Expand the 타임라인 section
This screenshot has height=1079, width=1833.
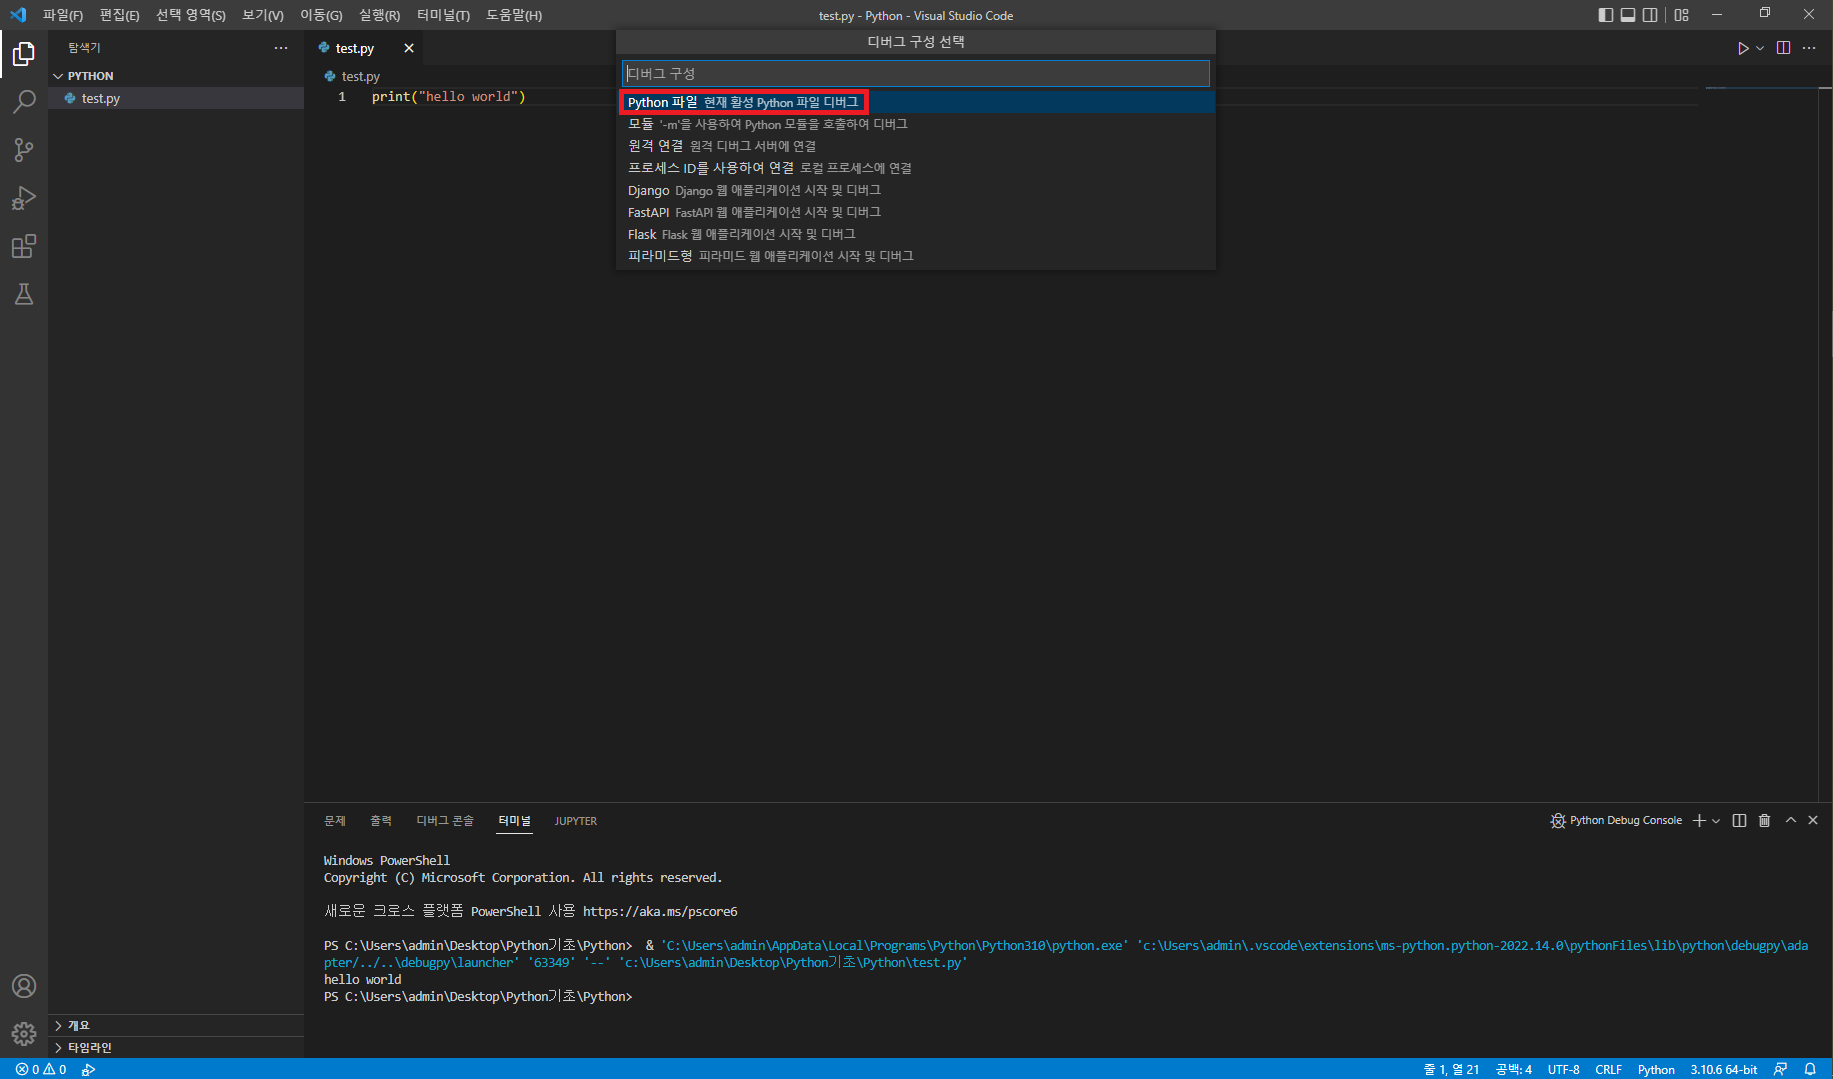[x=176, y=1047]
